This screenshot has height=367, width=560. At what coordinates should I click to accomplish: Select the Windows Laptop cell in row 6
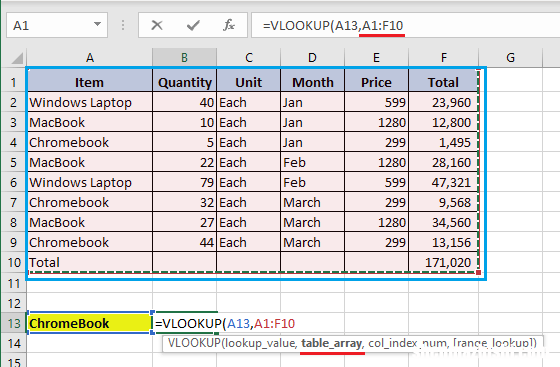[90, 182]
